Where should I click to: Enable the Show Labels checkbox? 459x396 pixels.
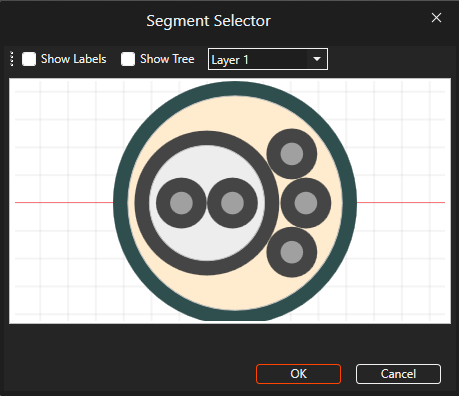(x=29, y=59)
